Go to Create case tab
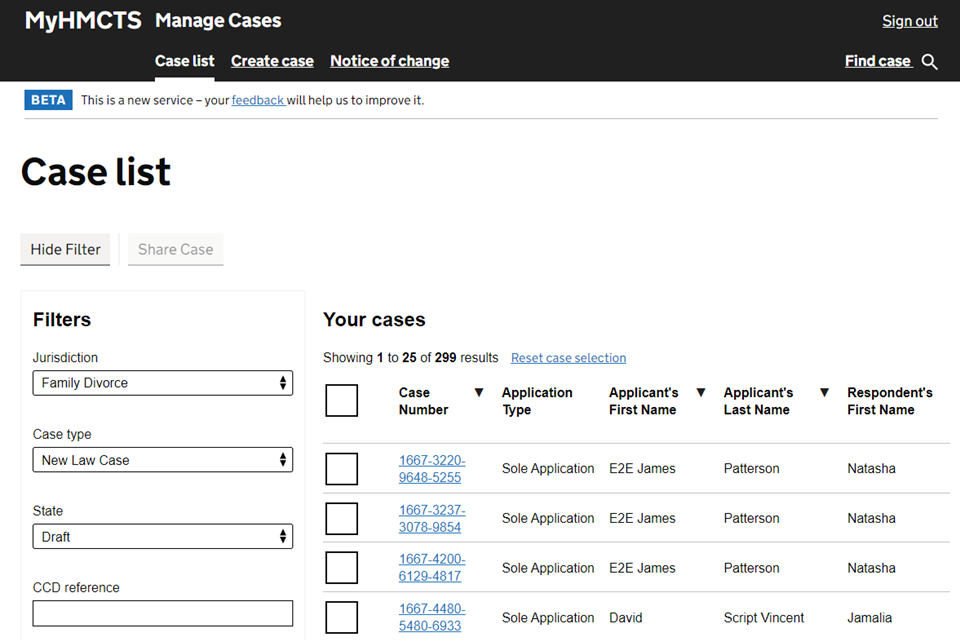The image size is (960, 640). click(272, 61)
